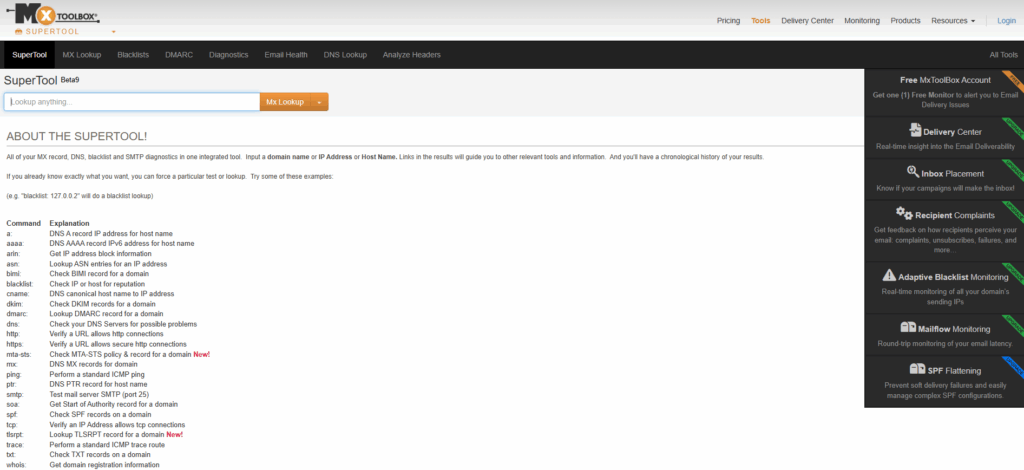Click the 'txt:' command
Screen dimensions: 1024x470
pyautogui.click(x=11, y=454)
